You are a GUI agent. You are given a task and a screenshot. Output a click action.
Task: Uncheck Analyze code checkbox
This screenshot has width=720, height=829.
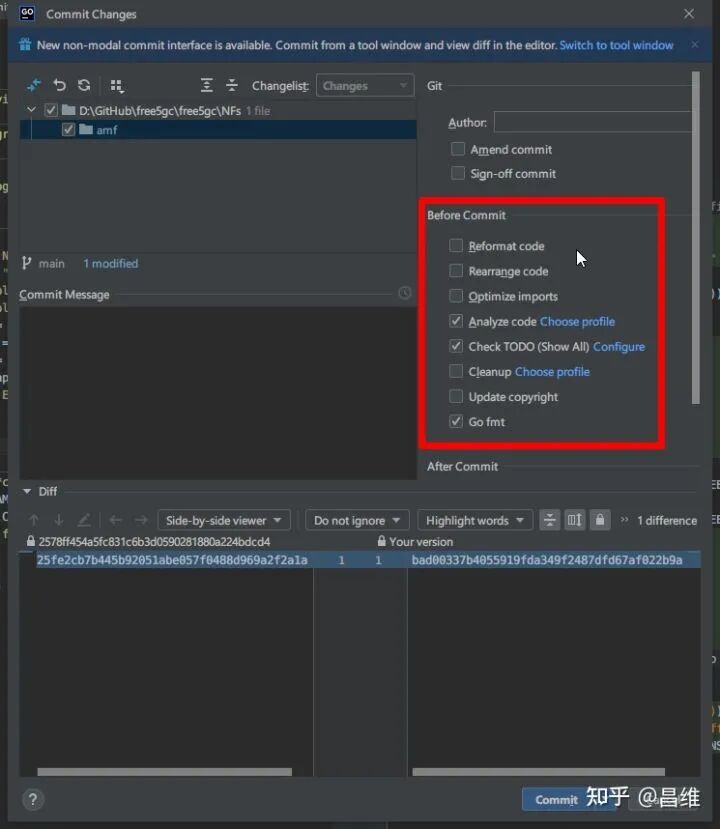click(456, 321)
